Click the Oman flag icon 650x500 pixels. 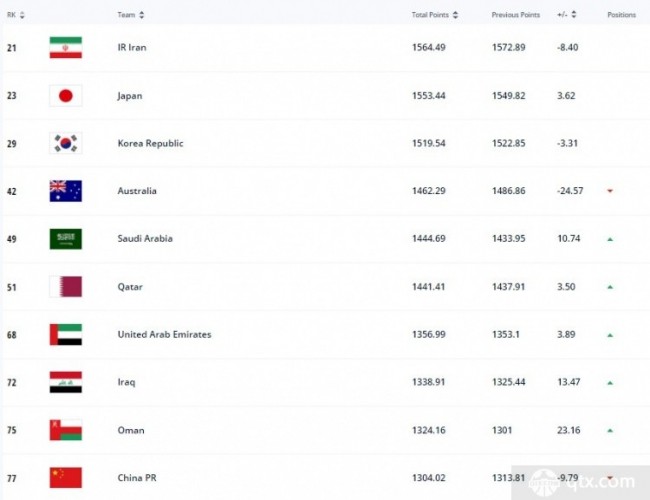pos(66,430)
